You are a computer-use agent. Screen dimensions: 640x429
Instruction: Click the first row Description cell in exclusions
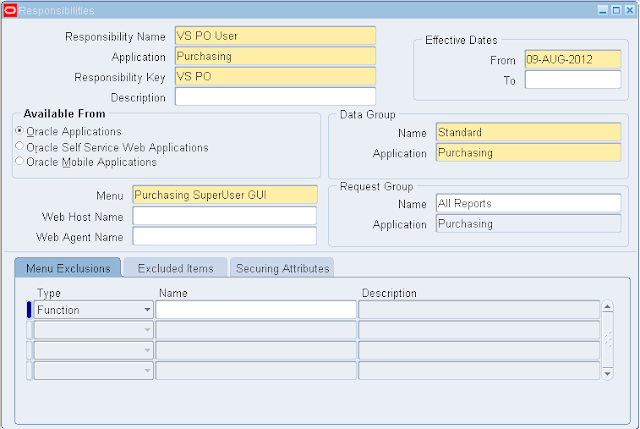coord(479,310)
